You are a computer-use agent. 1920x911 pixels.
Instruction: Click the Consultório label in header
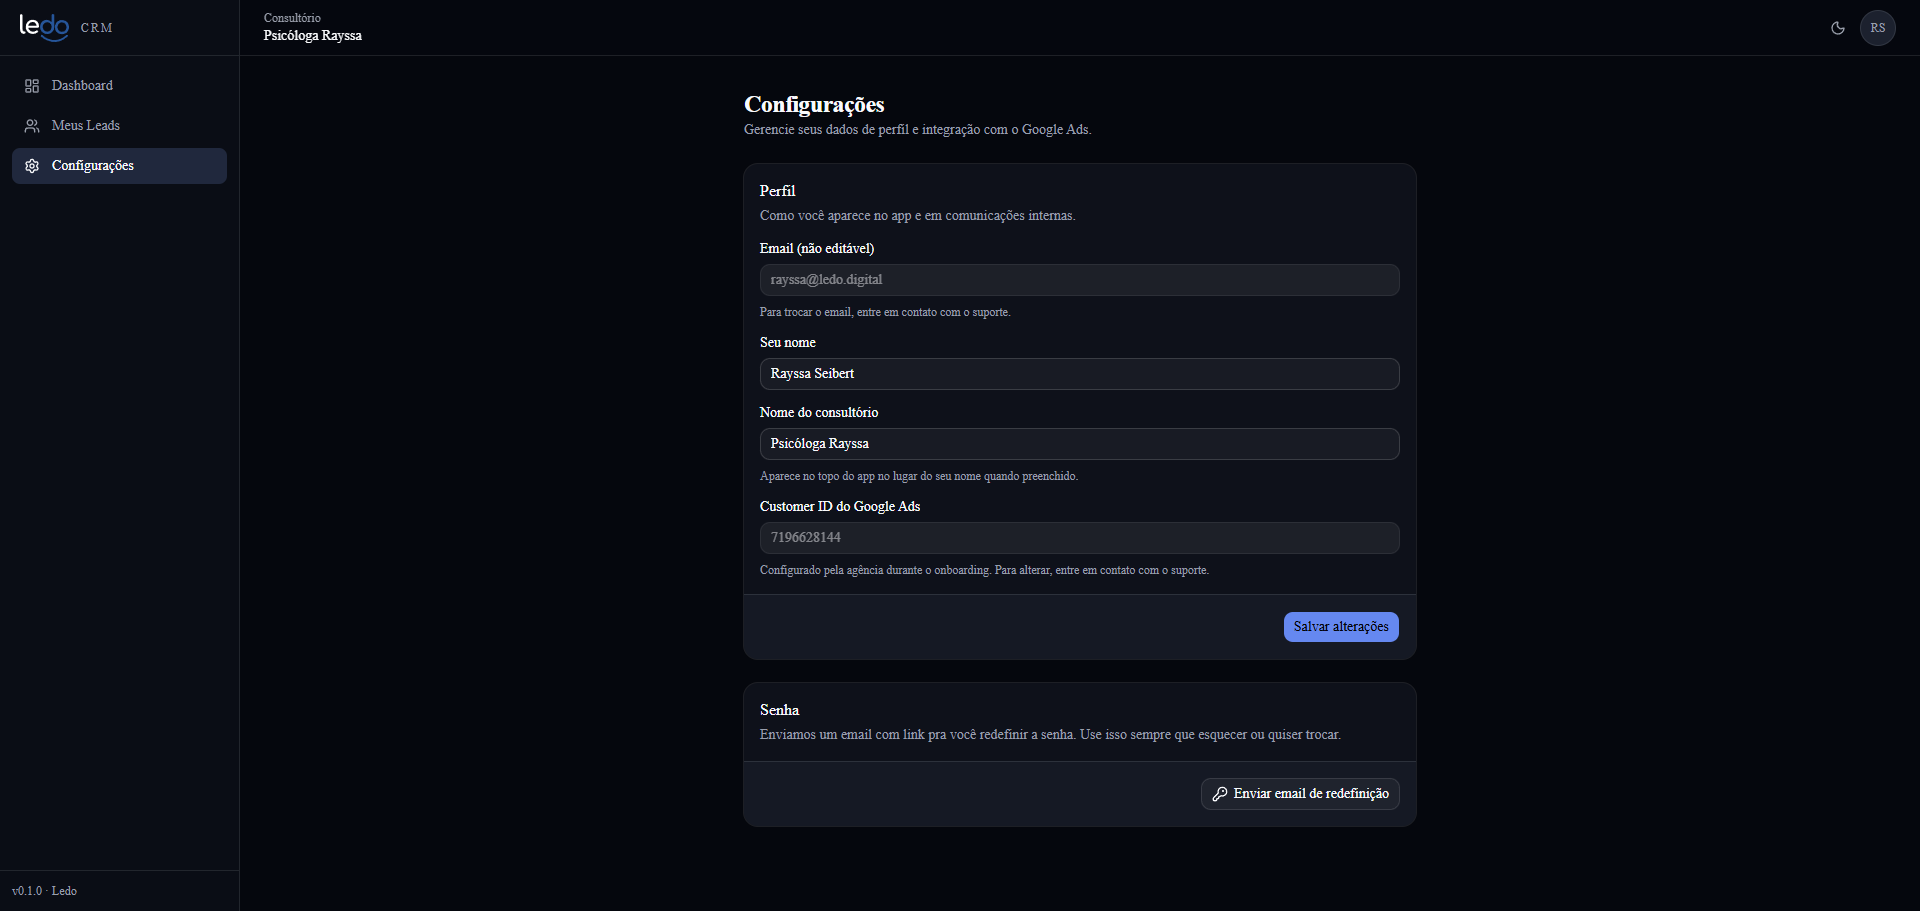pyautogui.click(x=292, y=18)
